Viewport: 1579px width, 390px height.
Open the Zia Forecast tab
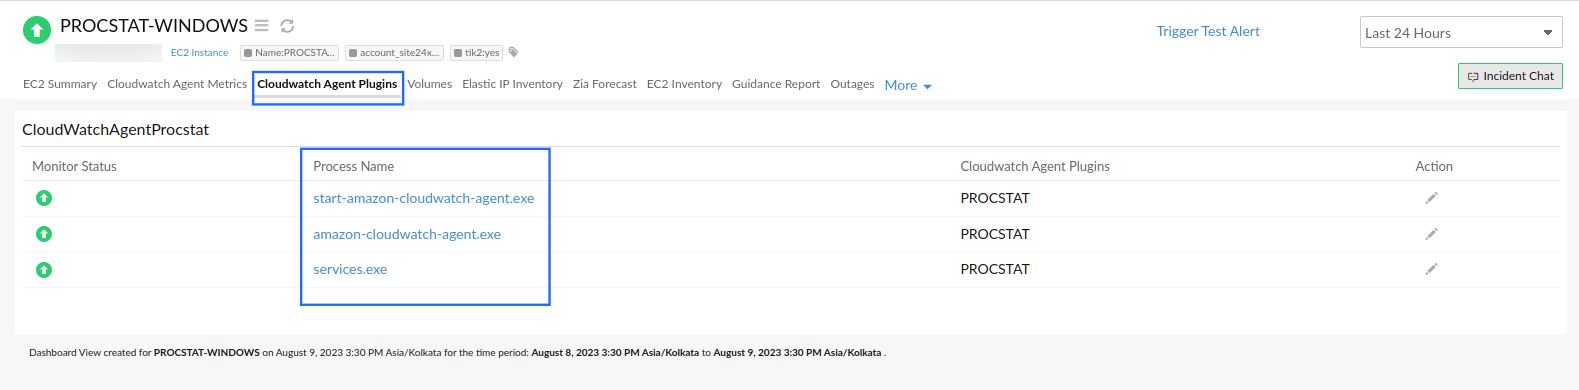tap(605, 84)
